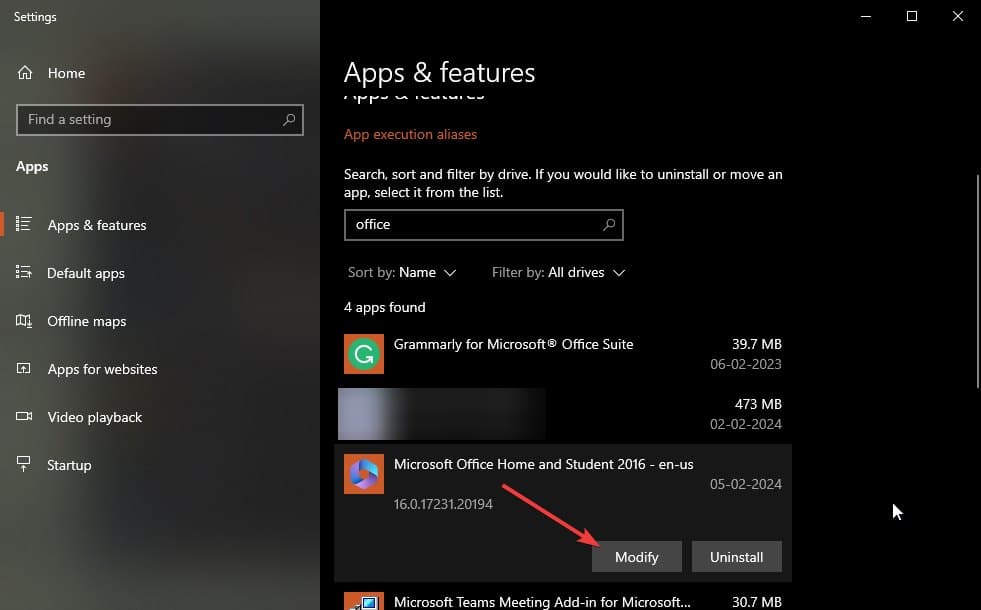The height and width of the screenshot is (610, 981).
Task: Click the vertical scrollbar on the right
Action: click(977, 282)
